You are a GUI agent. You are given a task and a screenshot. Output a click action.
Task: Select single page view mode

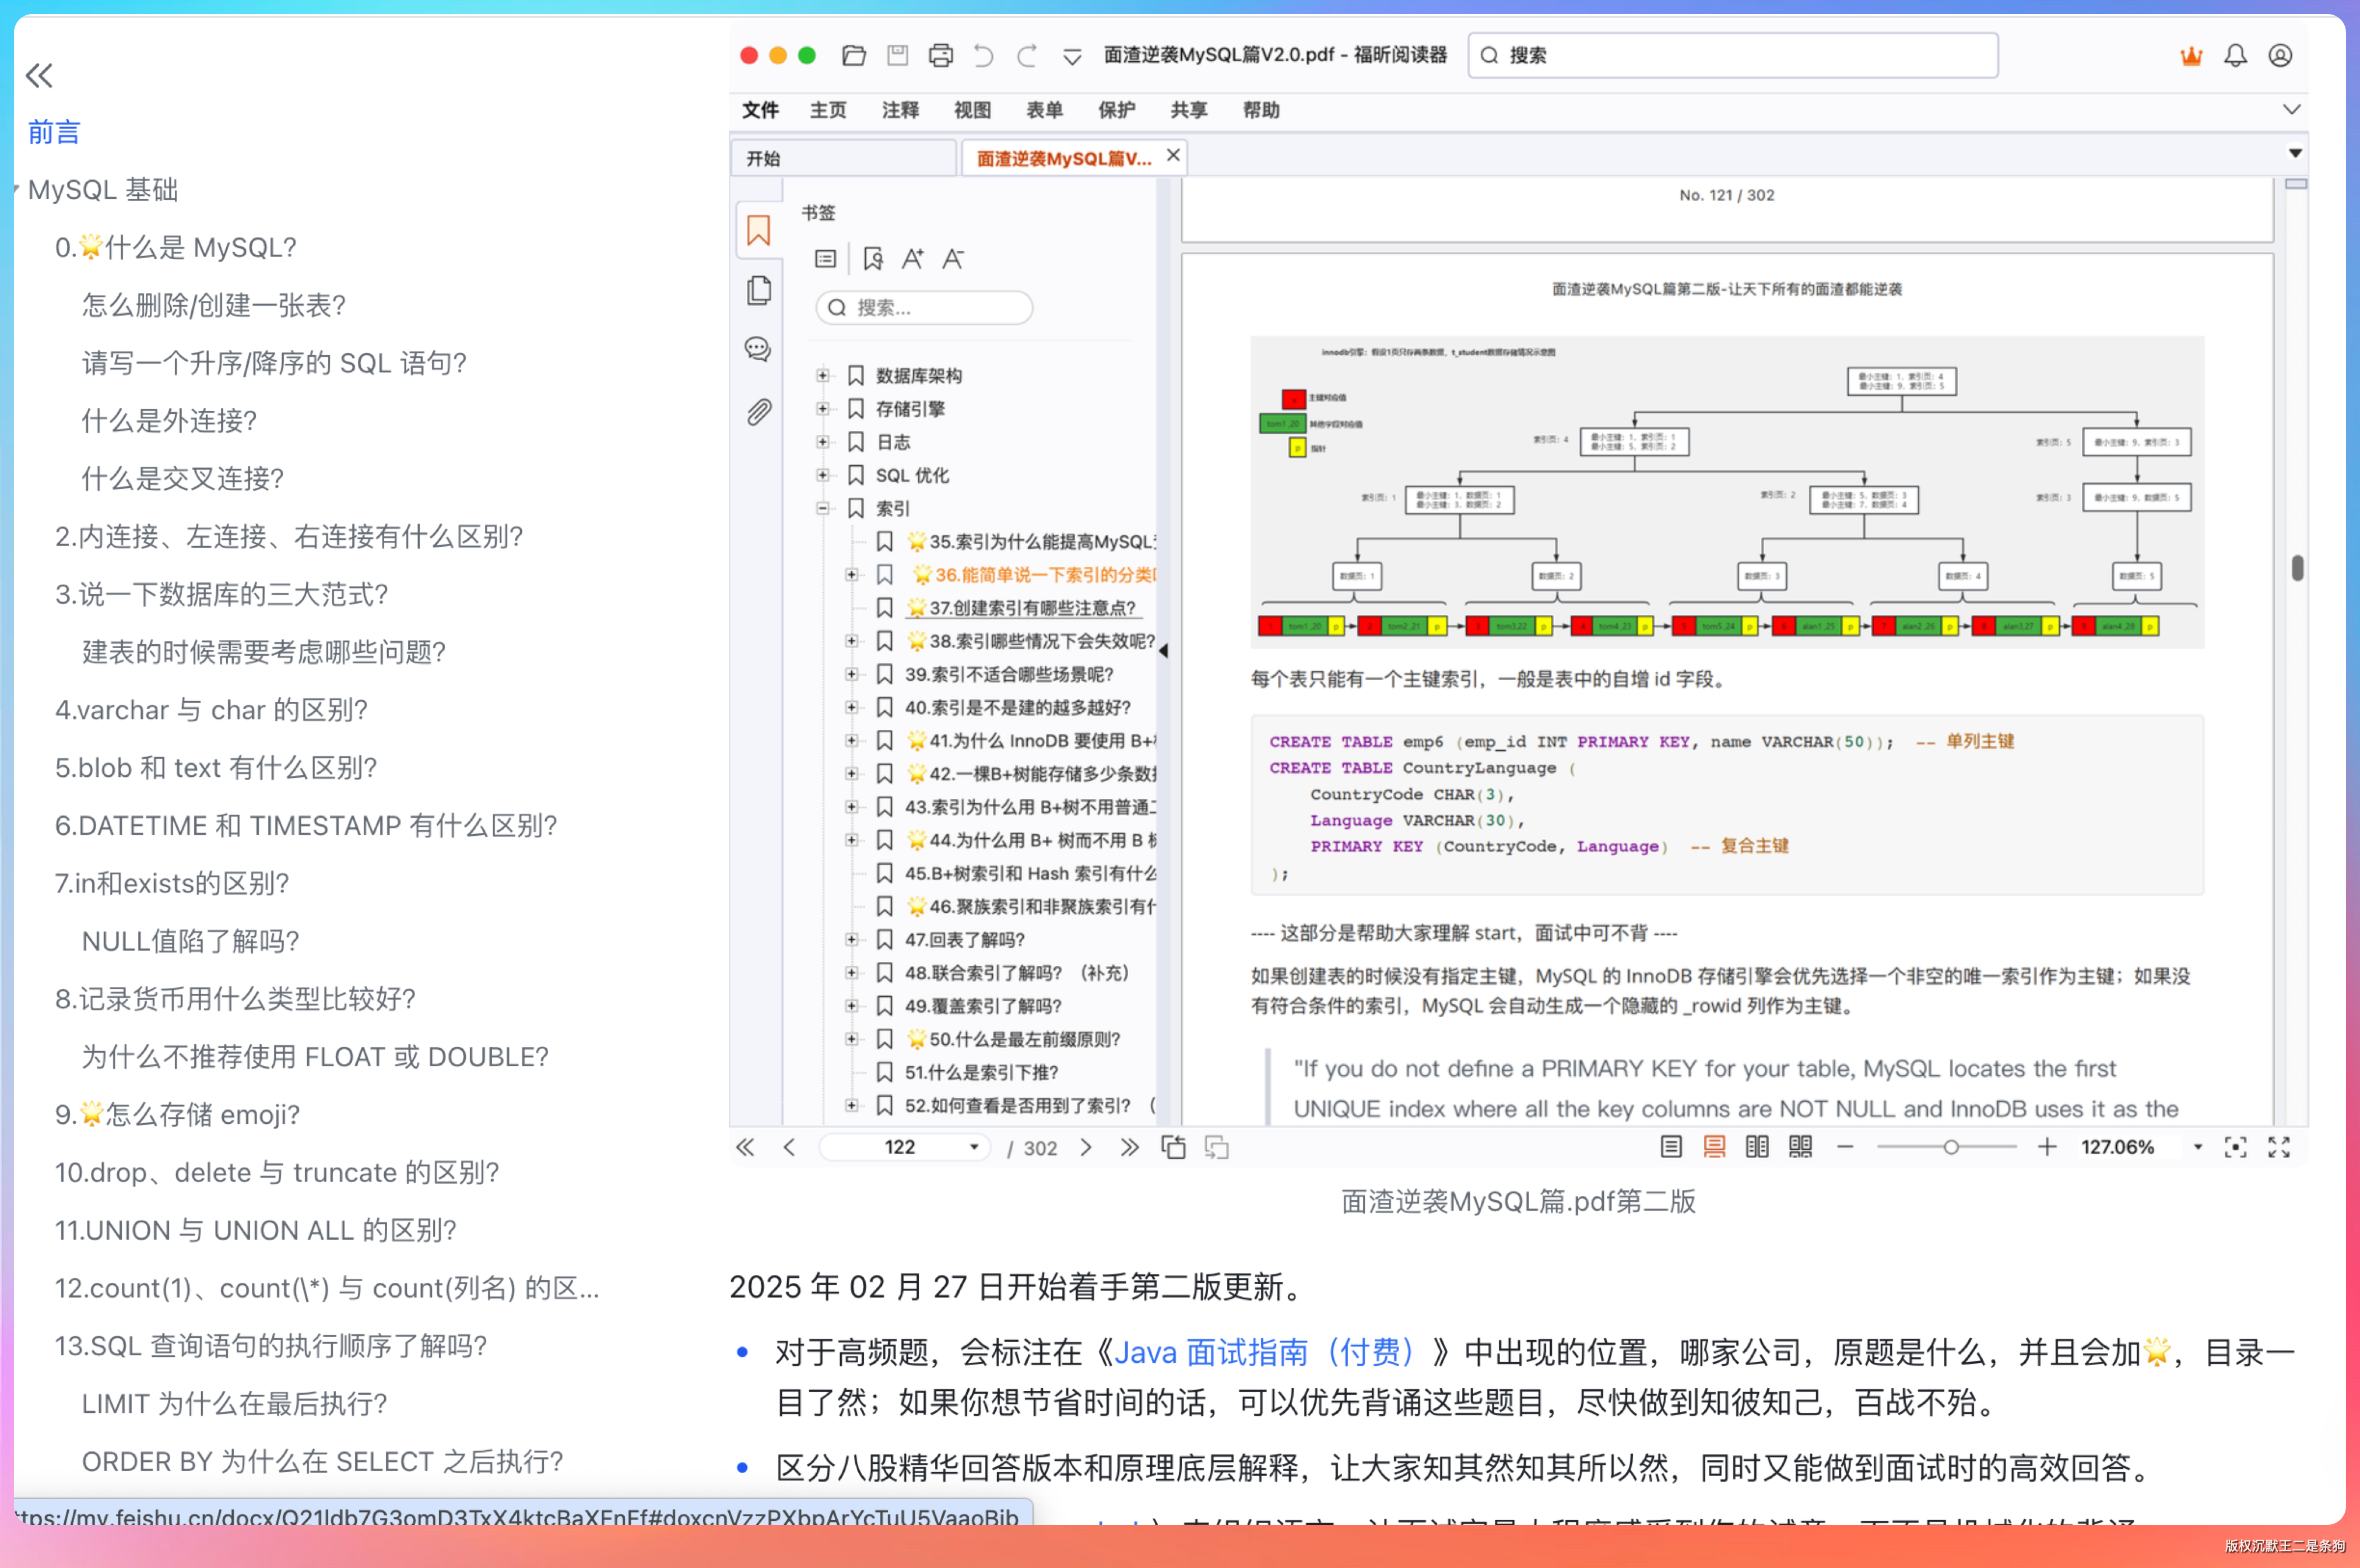tap(1671, 1147)
